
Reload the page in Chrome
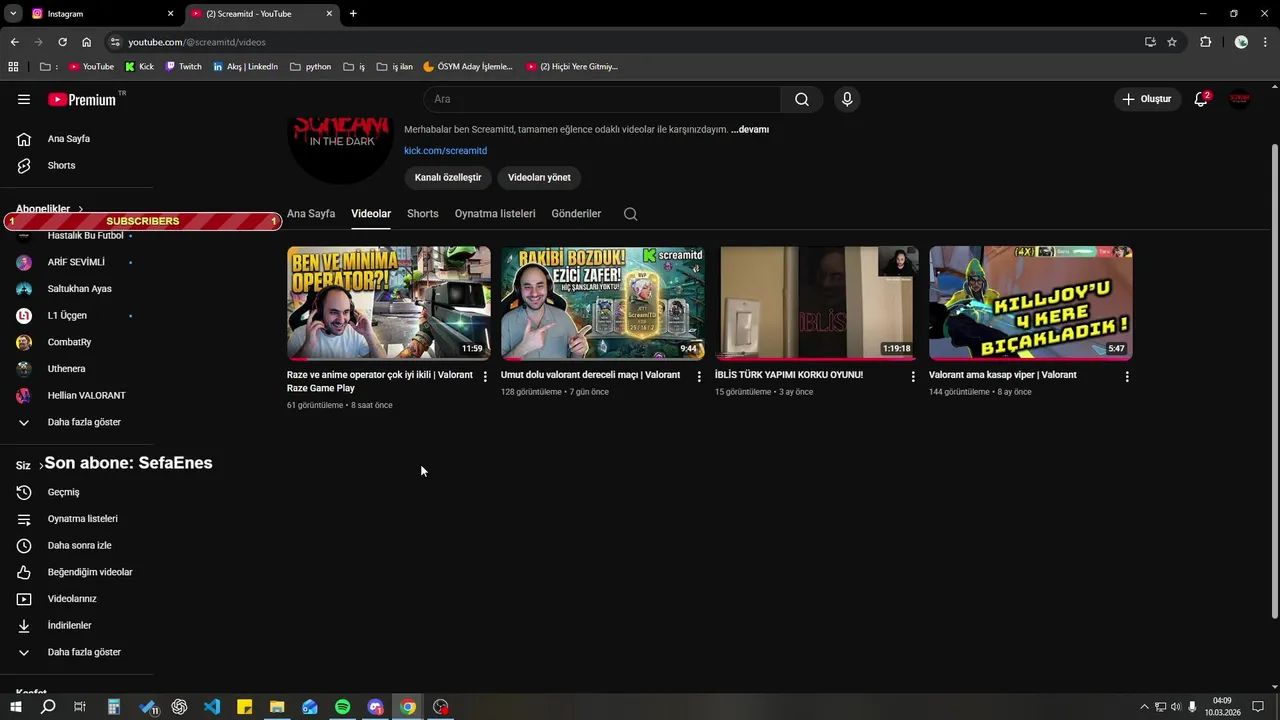click(62, 42)
